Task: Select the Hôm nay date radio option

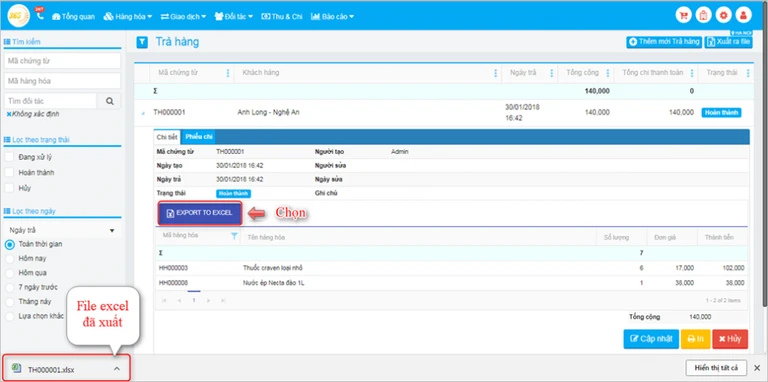Action: pyautogui.click(x=9, y=259)
